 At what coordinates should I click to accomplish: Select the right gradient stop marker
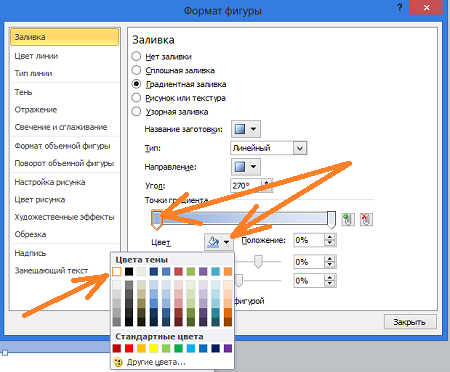tap(331, 219)
